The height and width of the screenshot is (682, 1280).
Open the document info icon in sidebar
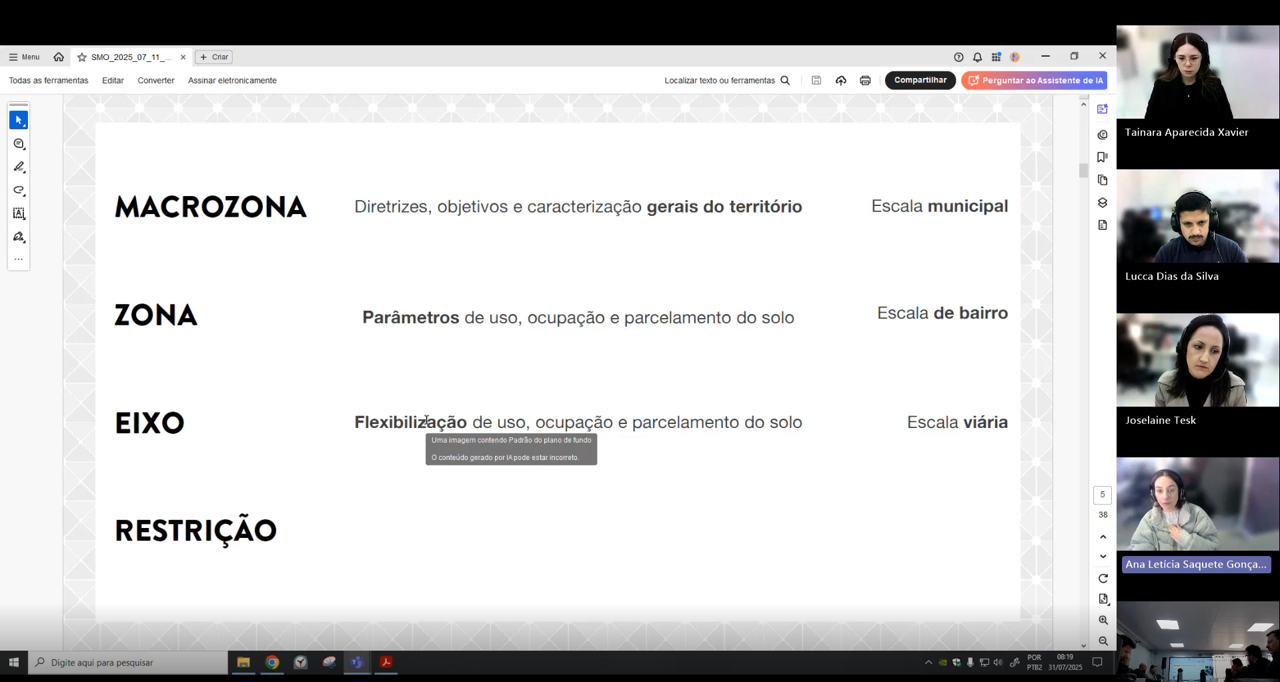pyautogui.click(x=1102, y=225)
